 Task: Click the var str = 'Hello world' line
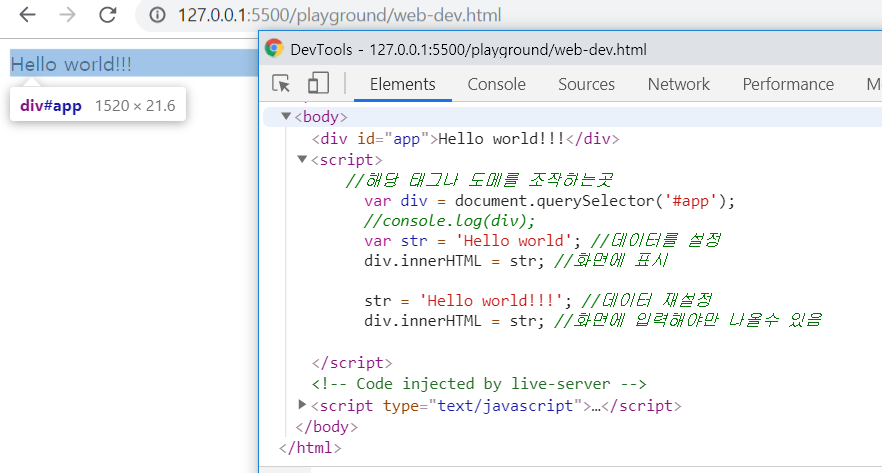(472, 241)
